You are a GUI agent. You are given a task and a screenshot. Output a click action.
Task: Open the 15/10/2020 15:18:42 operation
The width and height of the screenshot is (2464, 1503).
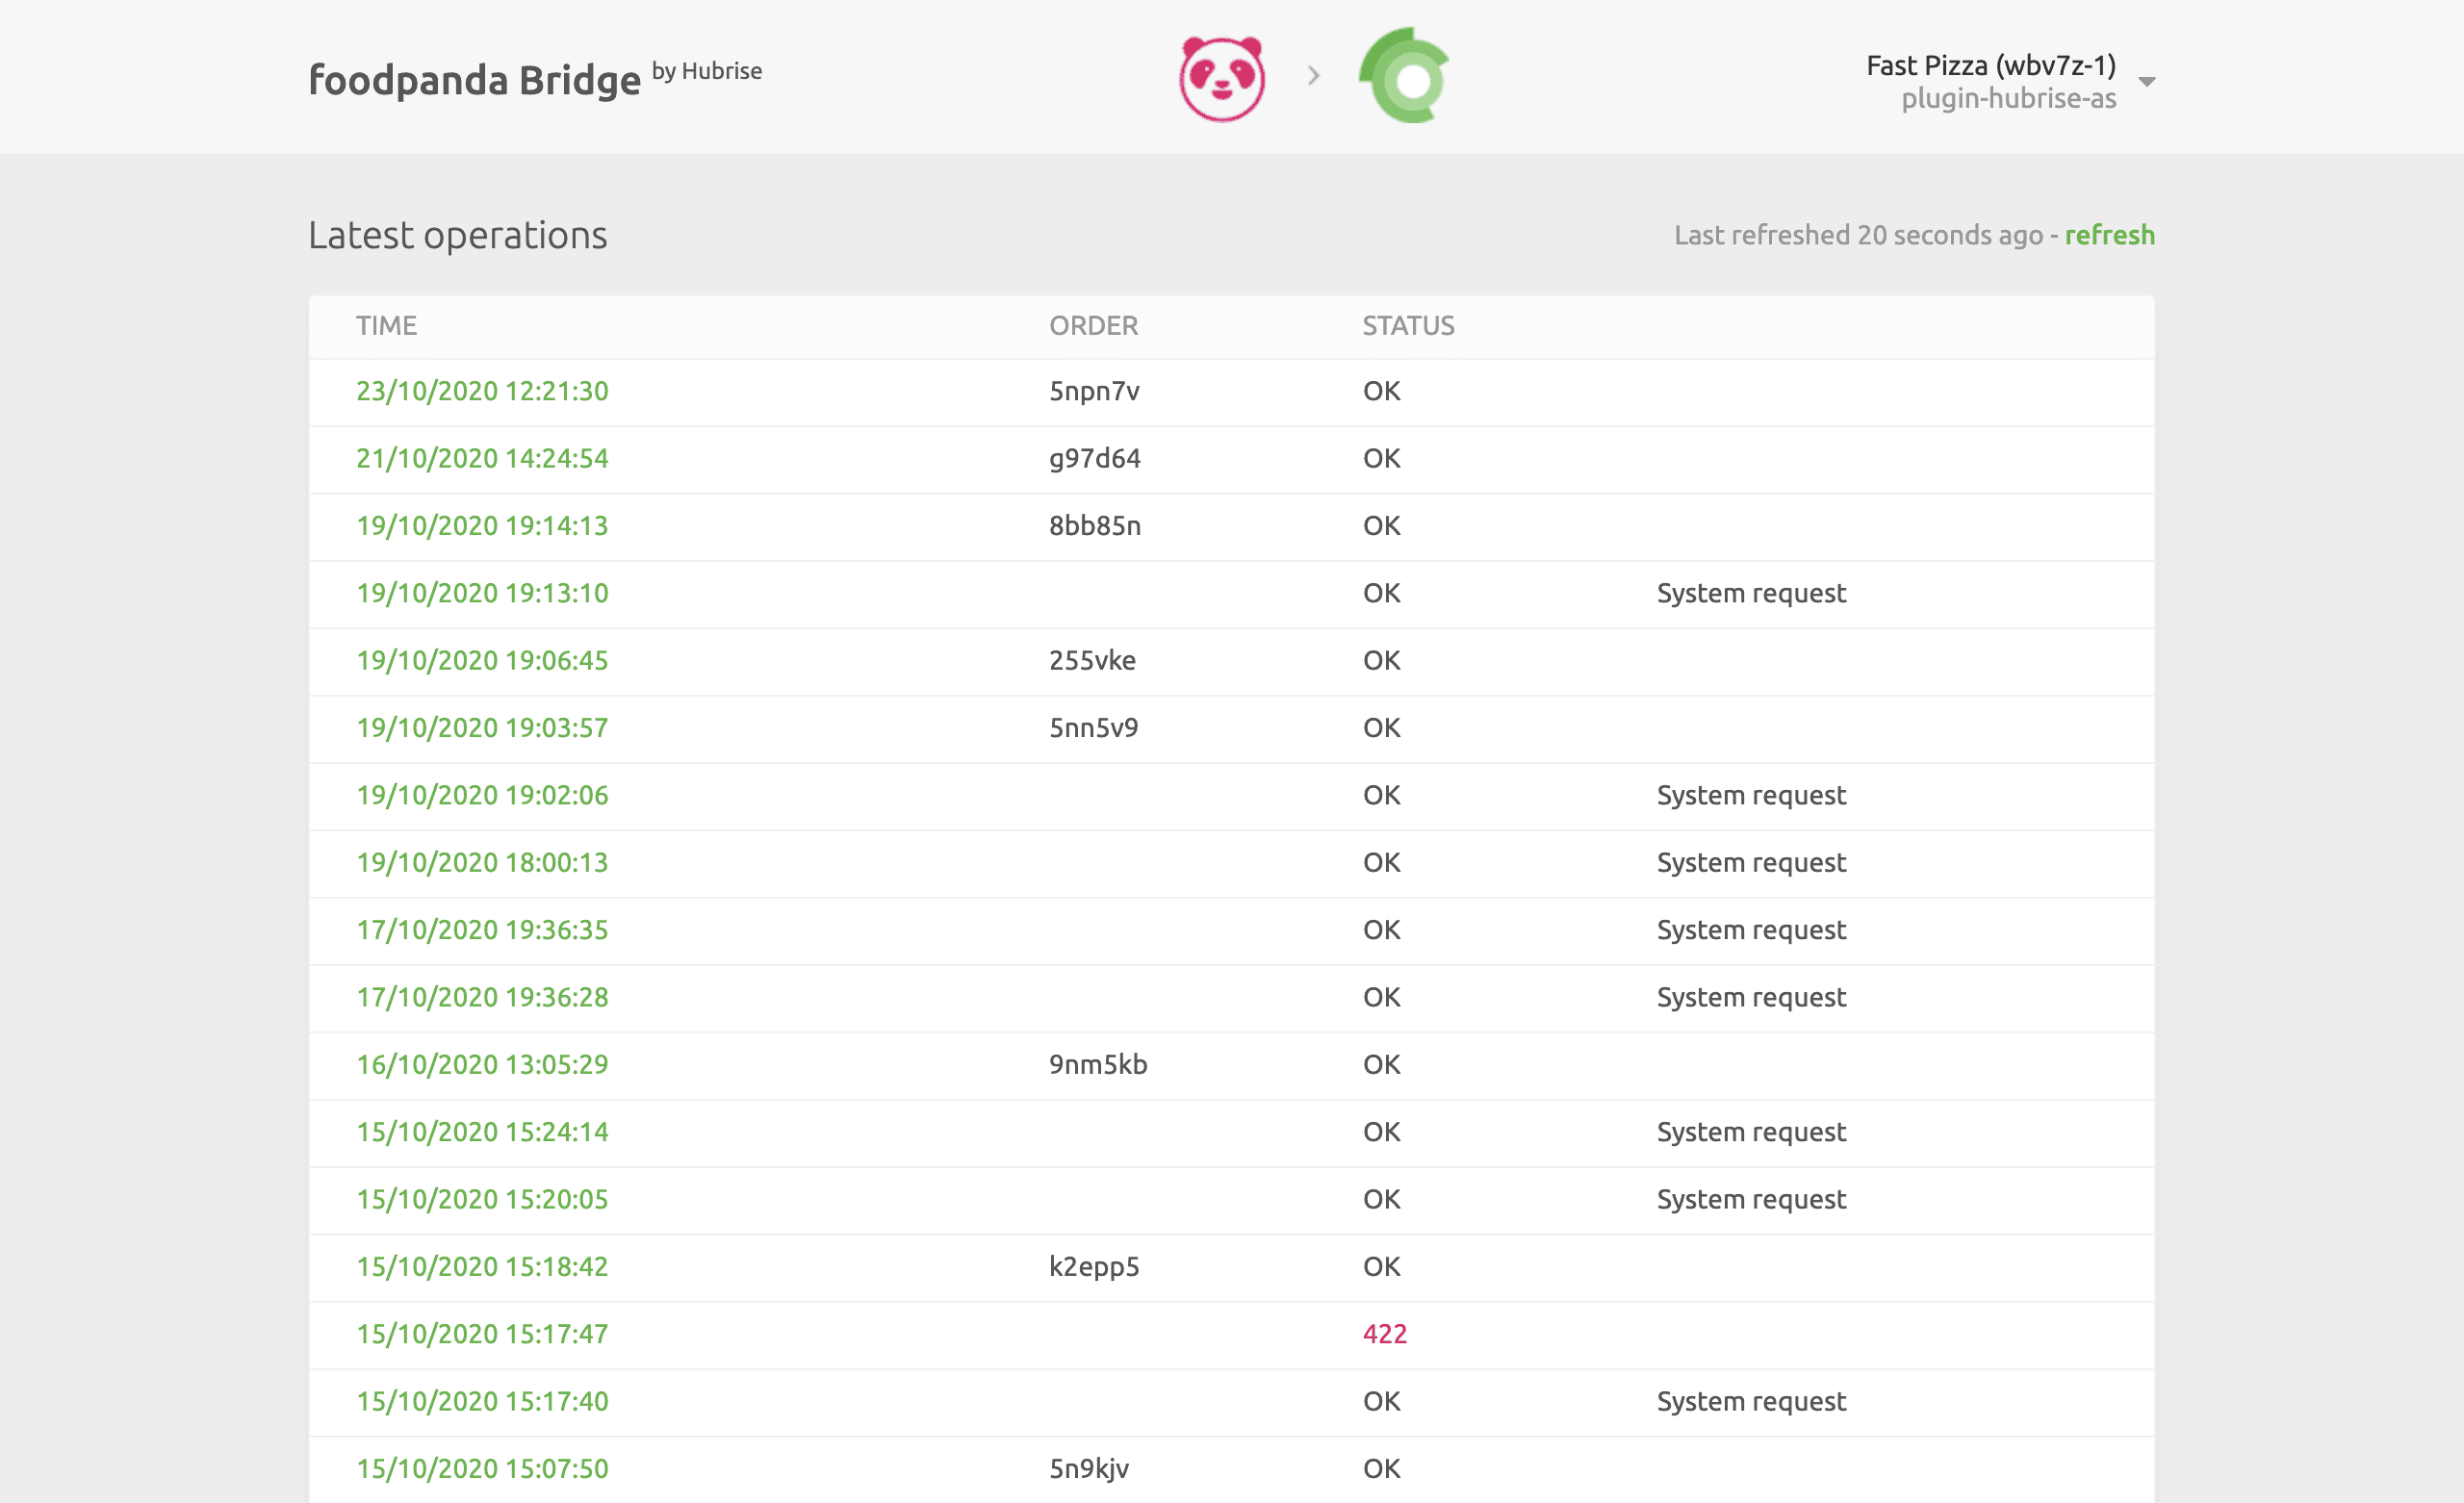[482, 1266]
